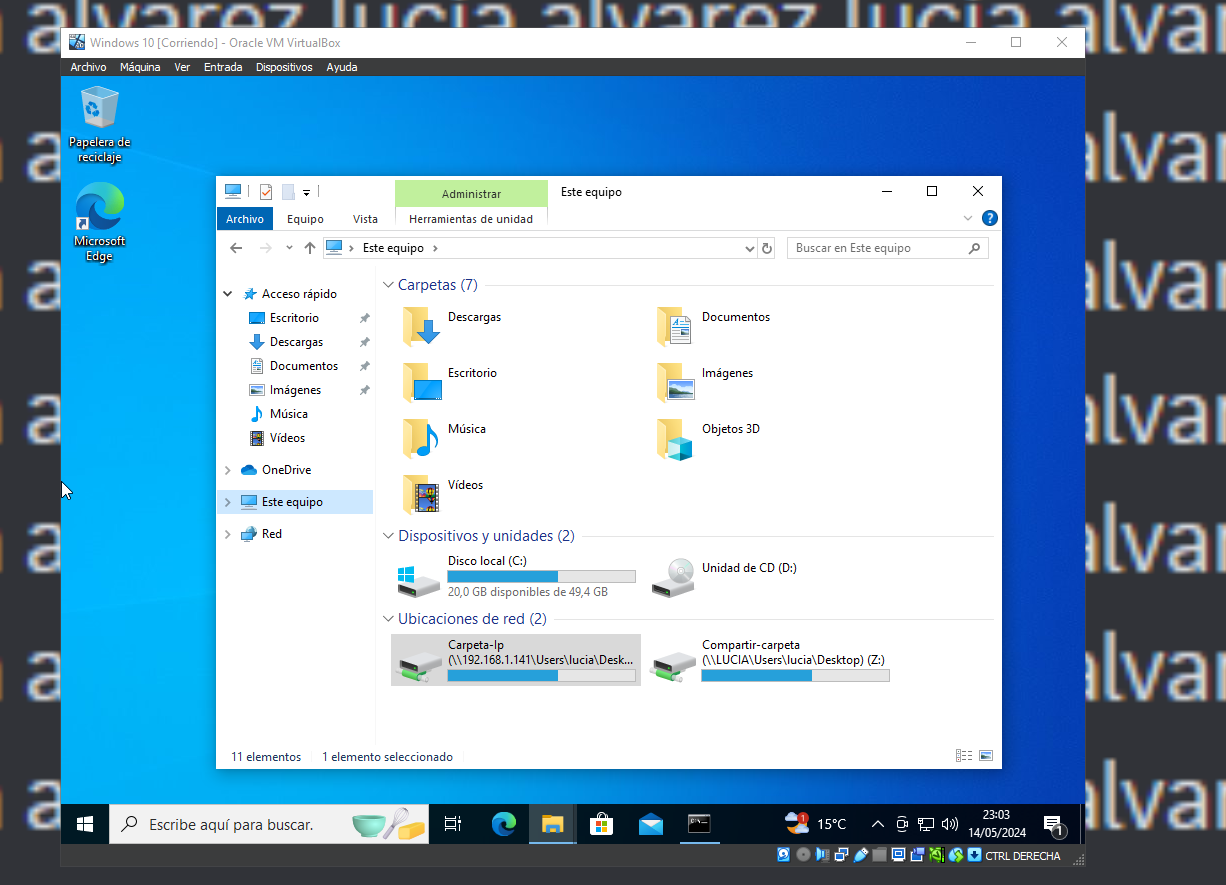Unpin Imágenes from Acceso rápido
This screenshot has height=885, width=1226.
pos(364,389)
